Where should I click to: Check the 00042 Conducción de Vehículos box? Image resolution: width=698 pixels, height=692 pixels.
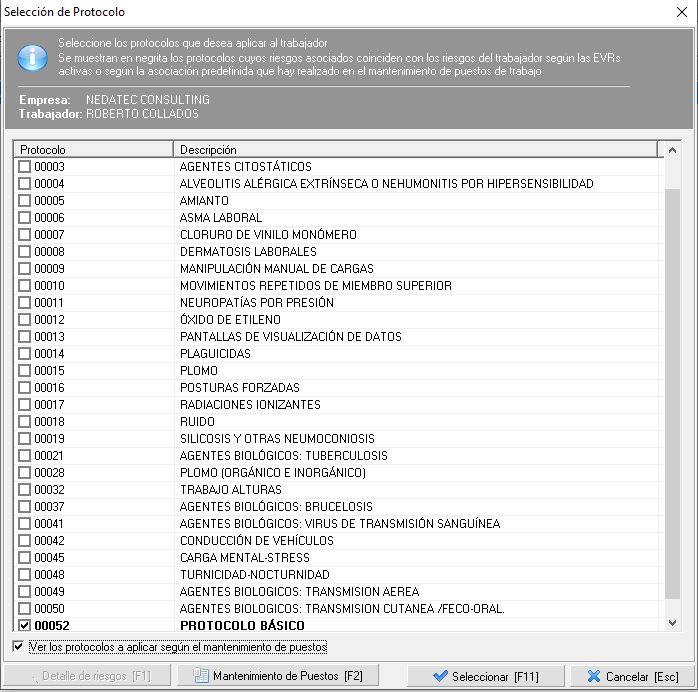point(24,540)
